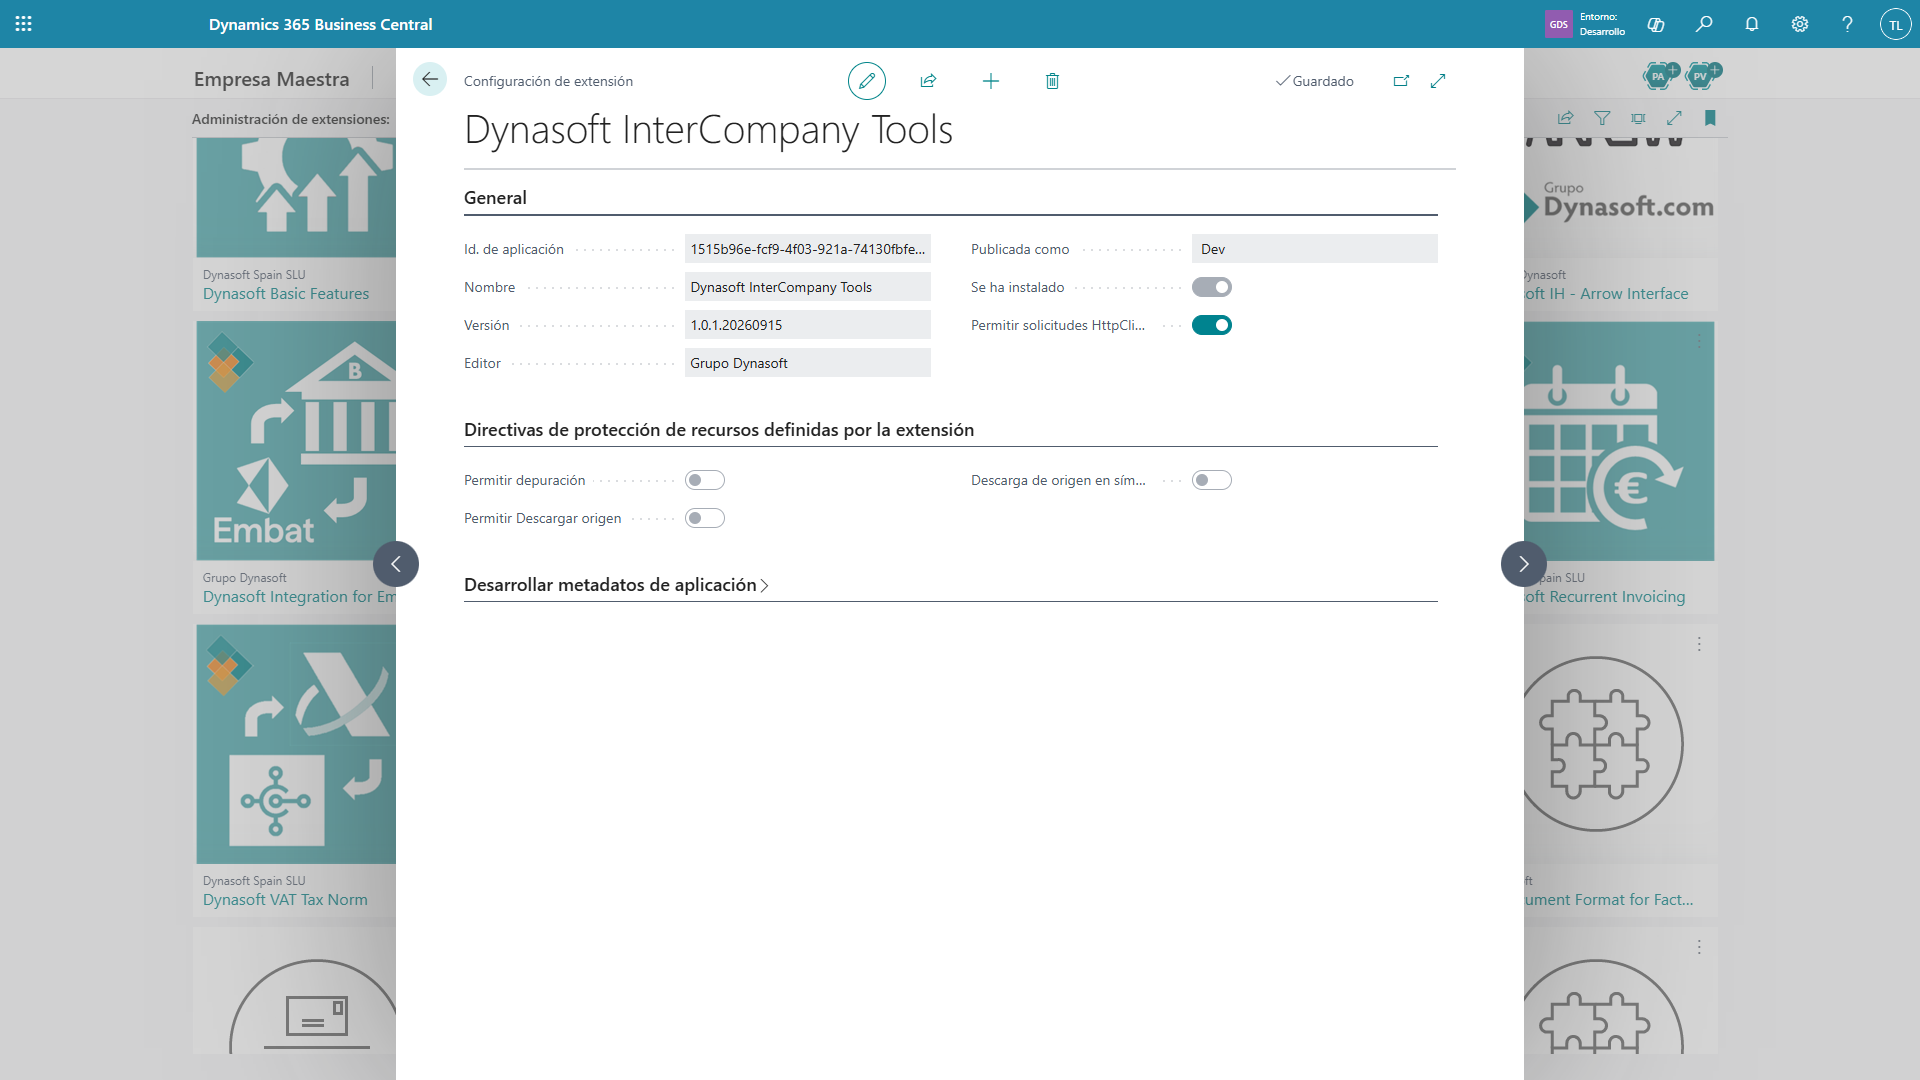1920x1080 pixels.
Task: Open 'Dynasoft VAT Tax Norm' link
Action: (285, 900)
